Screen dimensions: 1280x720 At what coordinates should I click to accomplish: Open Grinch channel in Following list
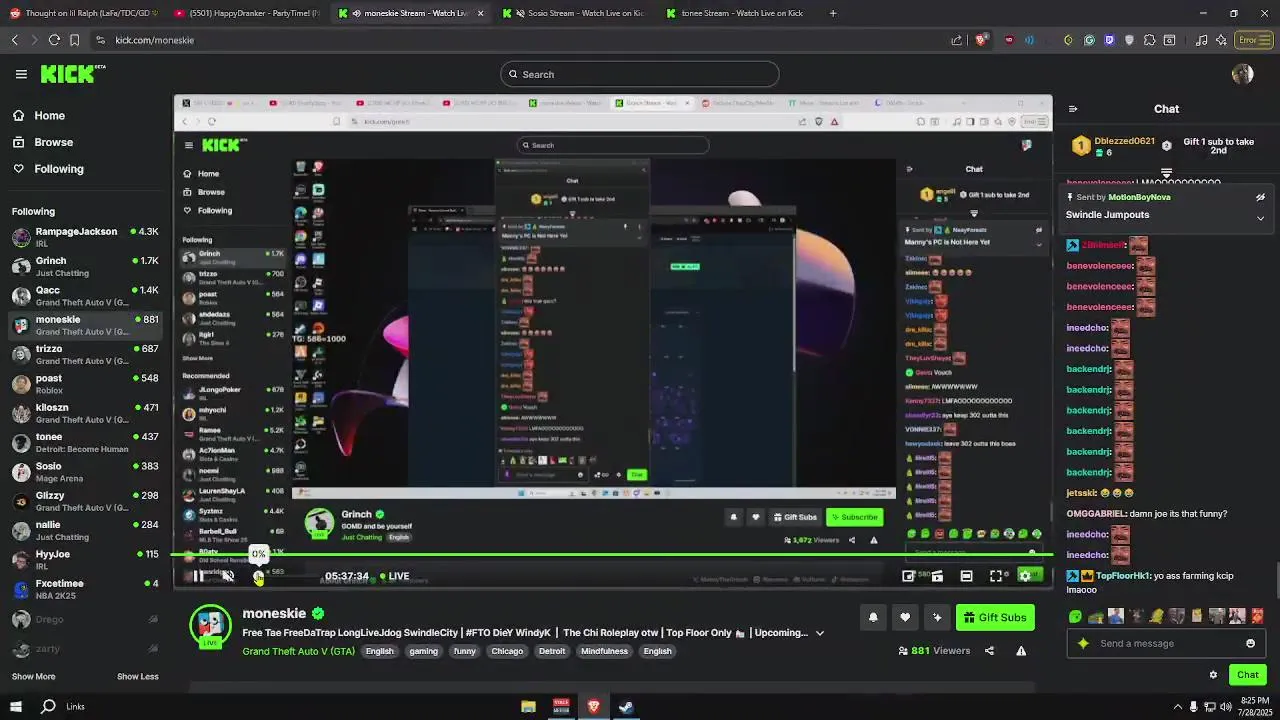(85, 267)
